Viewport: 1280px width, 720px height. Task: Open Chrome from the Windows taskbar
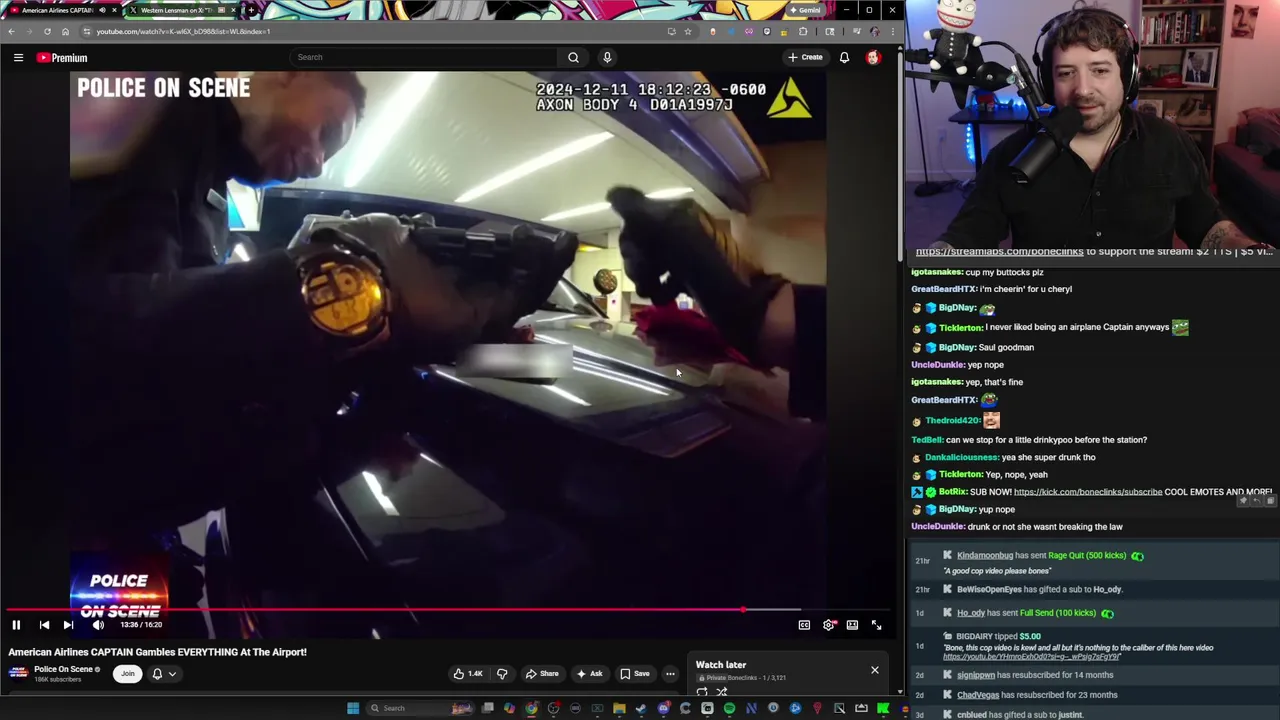pos(531,709)
